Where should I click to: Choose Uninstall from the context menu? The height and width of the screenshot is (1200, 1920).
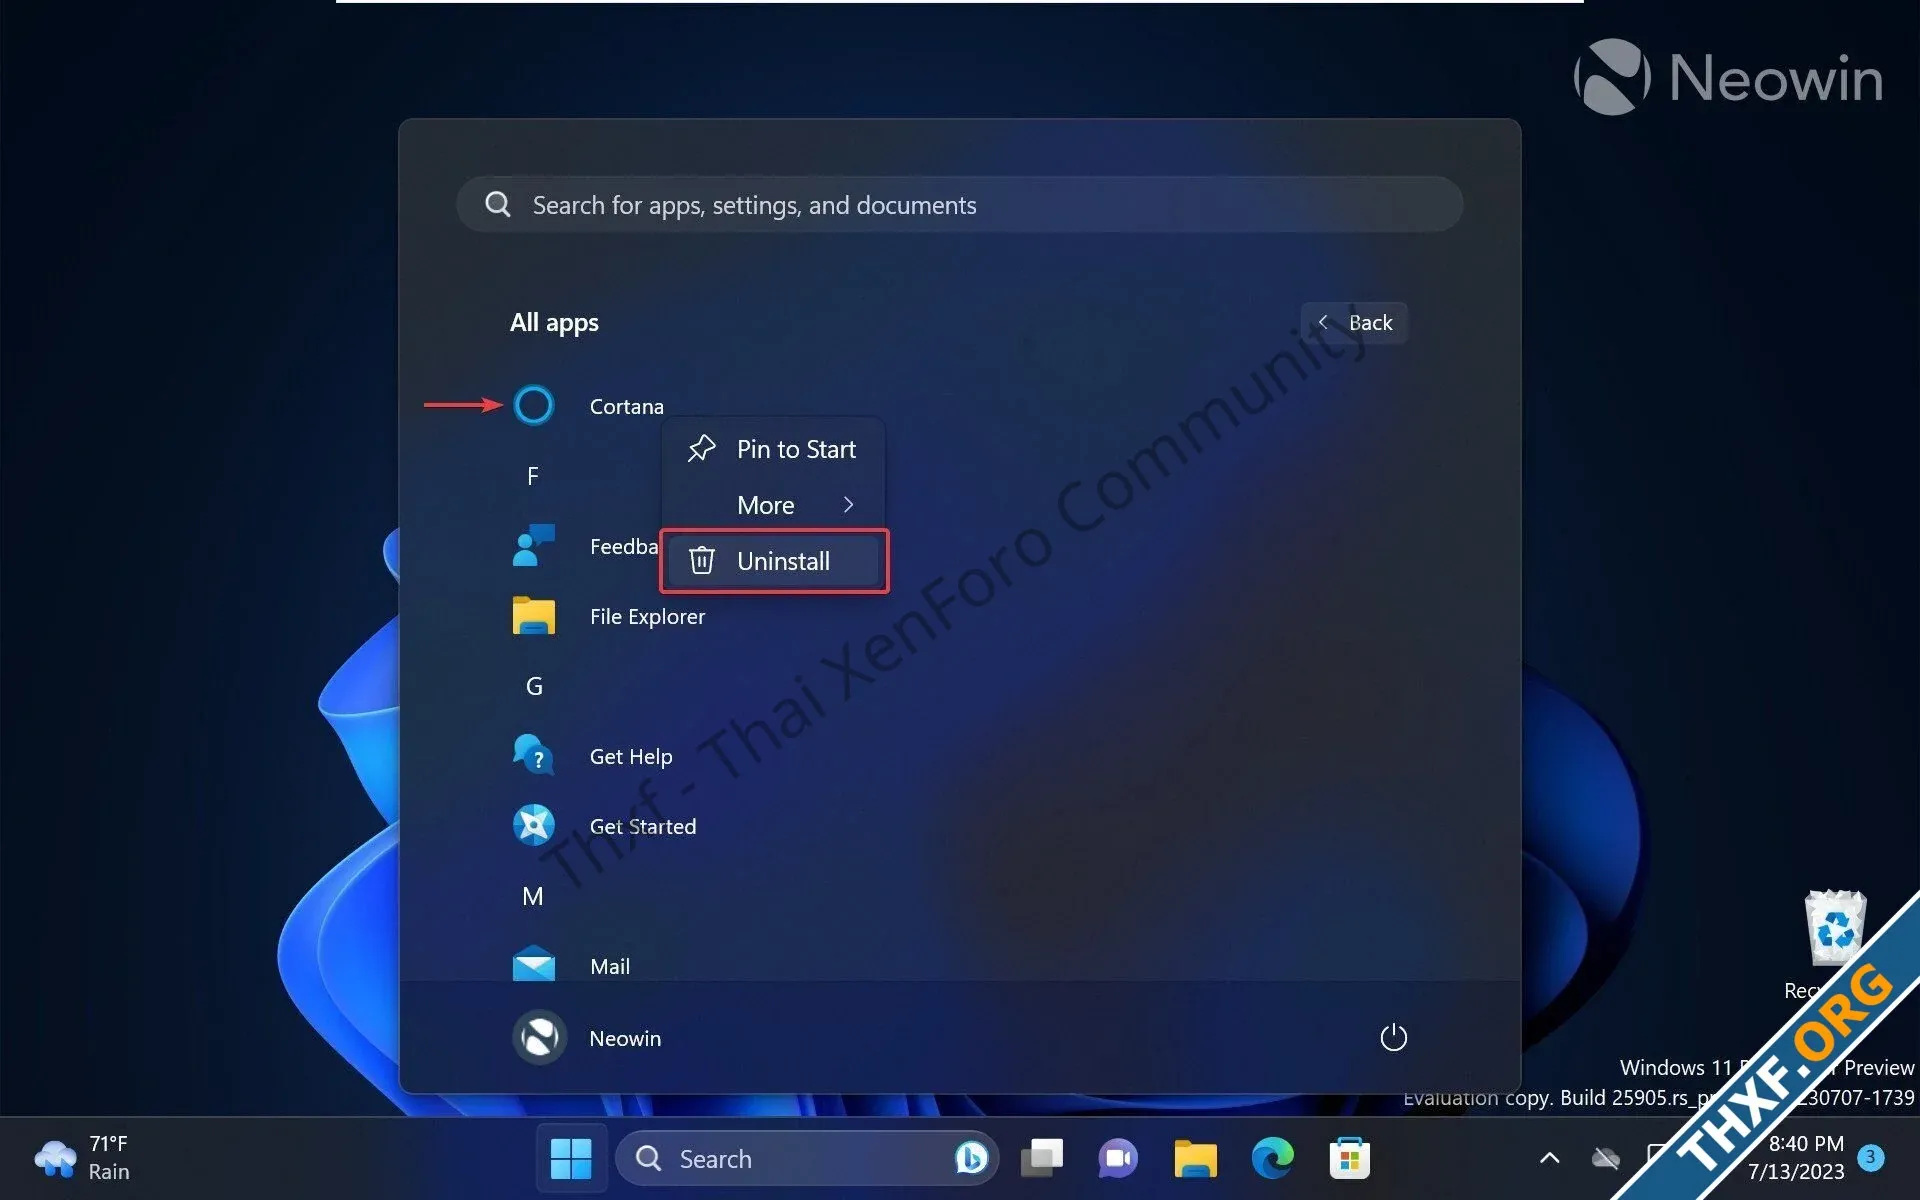point(774,561)
